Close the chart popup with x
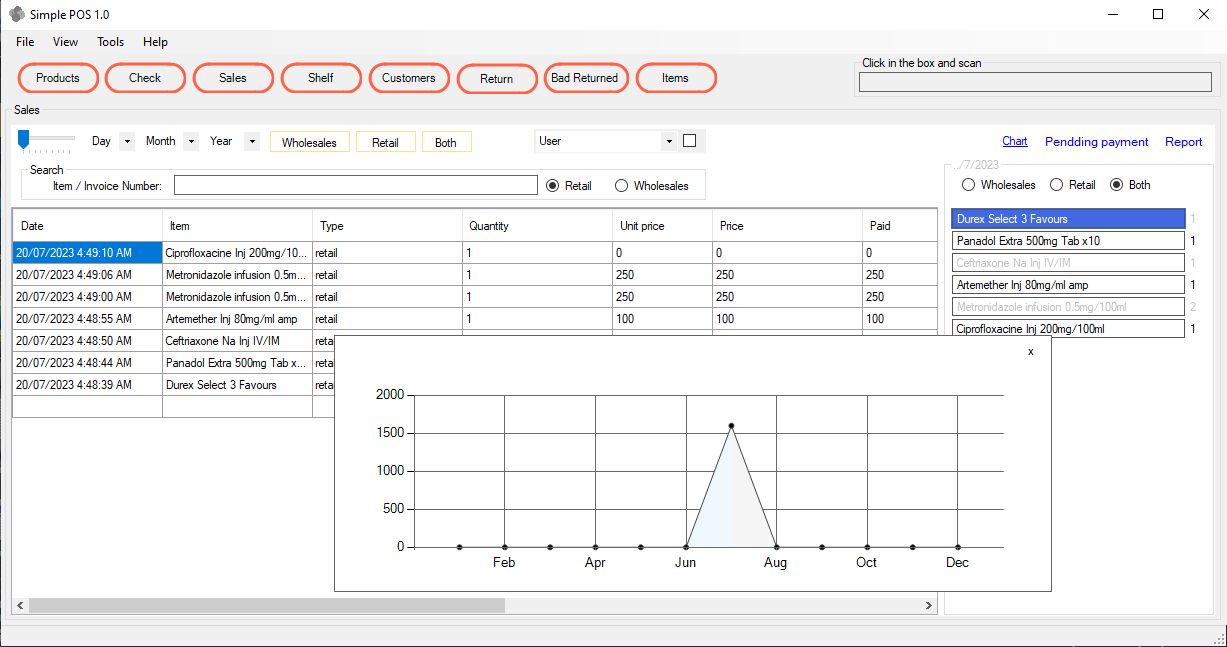Image resolution: width=1227 pixels, height=647 pixels. coord(1031,351)
